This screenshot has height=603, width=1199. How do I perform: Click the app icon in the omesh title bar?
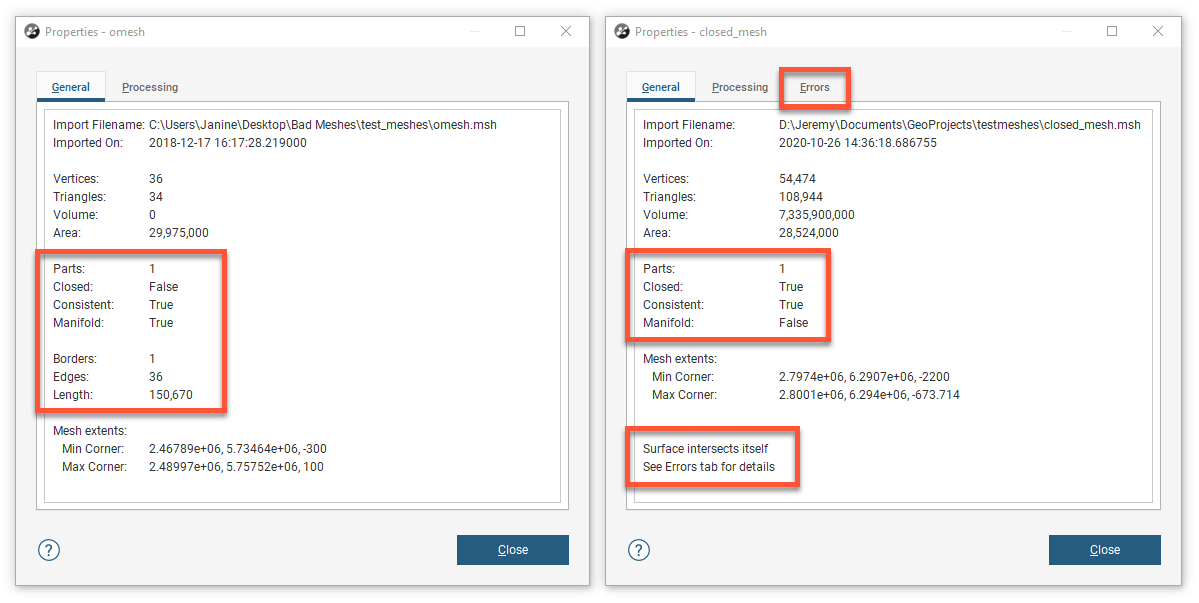32,32
